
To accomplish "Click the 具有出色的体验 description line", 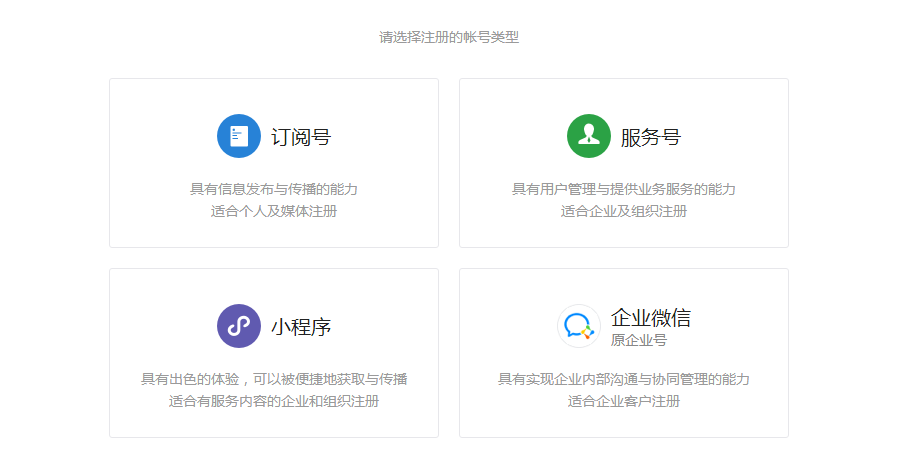I will click(274, 379).
